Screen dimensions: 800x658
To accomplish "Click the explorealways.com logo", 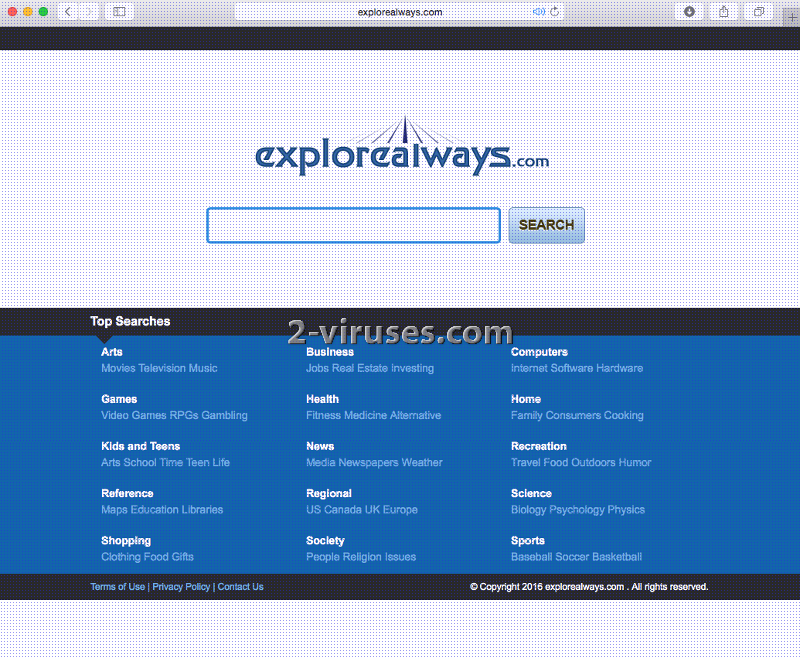I will pos(402,148).
